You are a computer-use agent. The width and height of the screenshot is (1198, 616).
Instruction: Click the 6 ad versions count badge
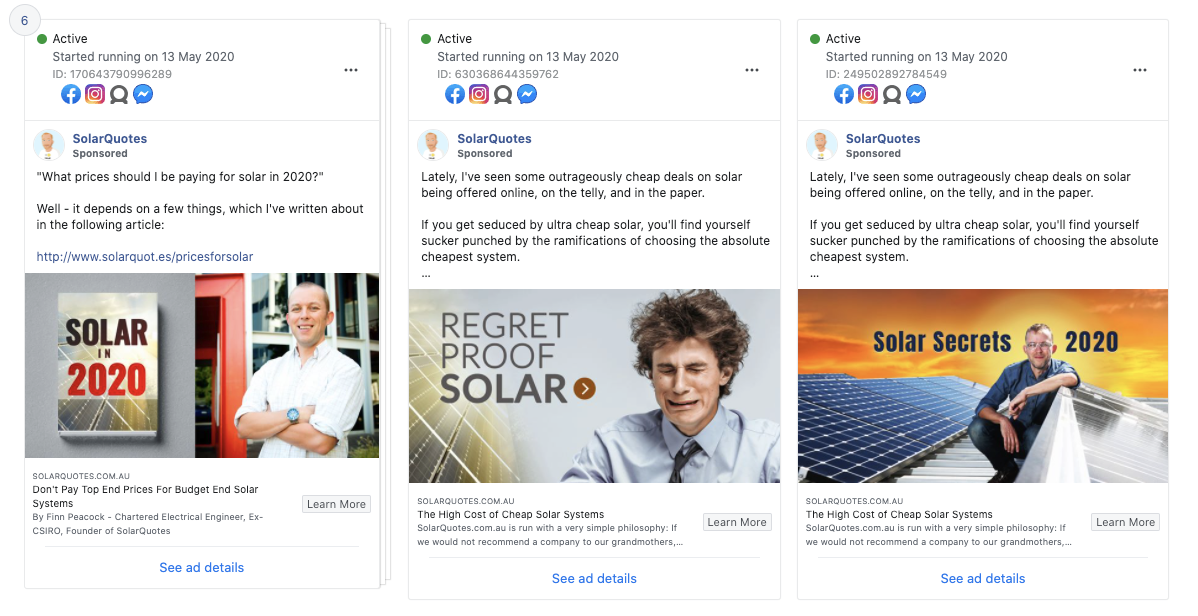[24, 21]
